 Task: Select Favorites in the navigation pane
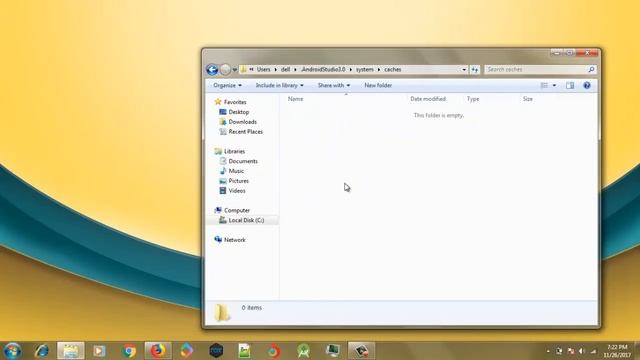pos(235,102)
